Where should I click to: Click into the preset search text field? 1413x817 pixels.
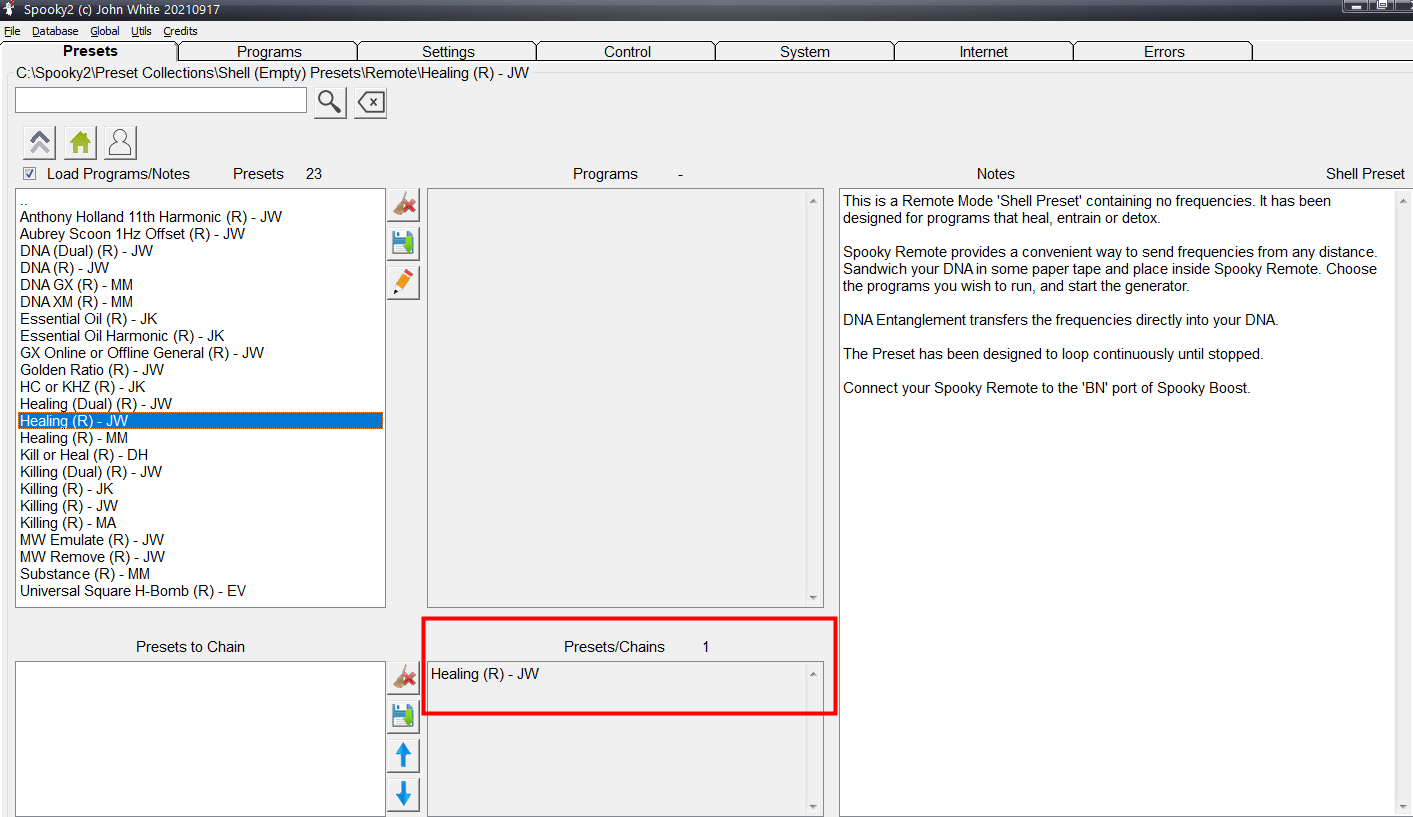(160, 101)
